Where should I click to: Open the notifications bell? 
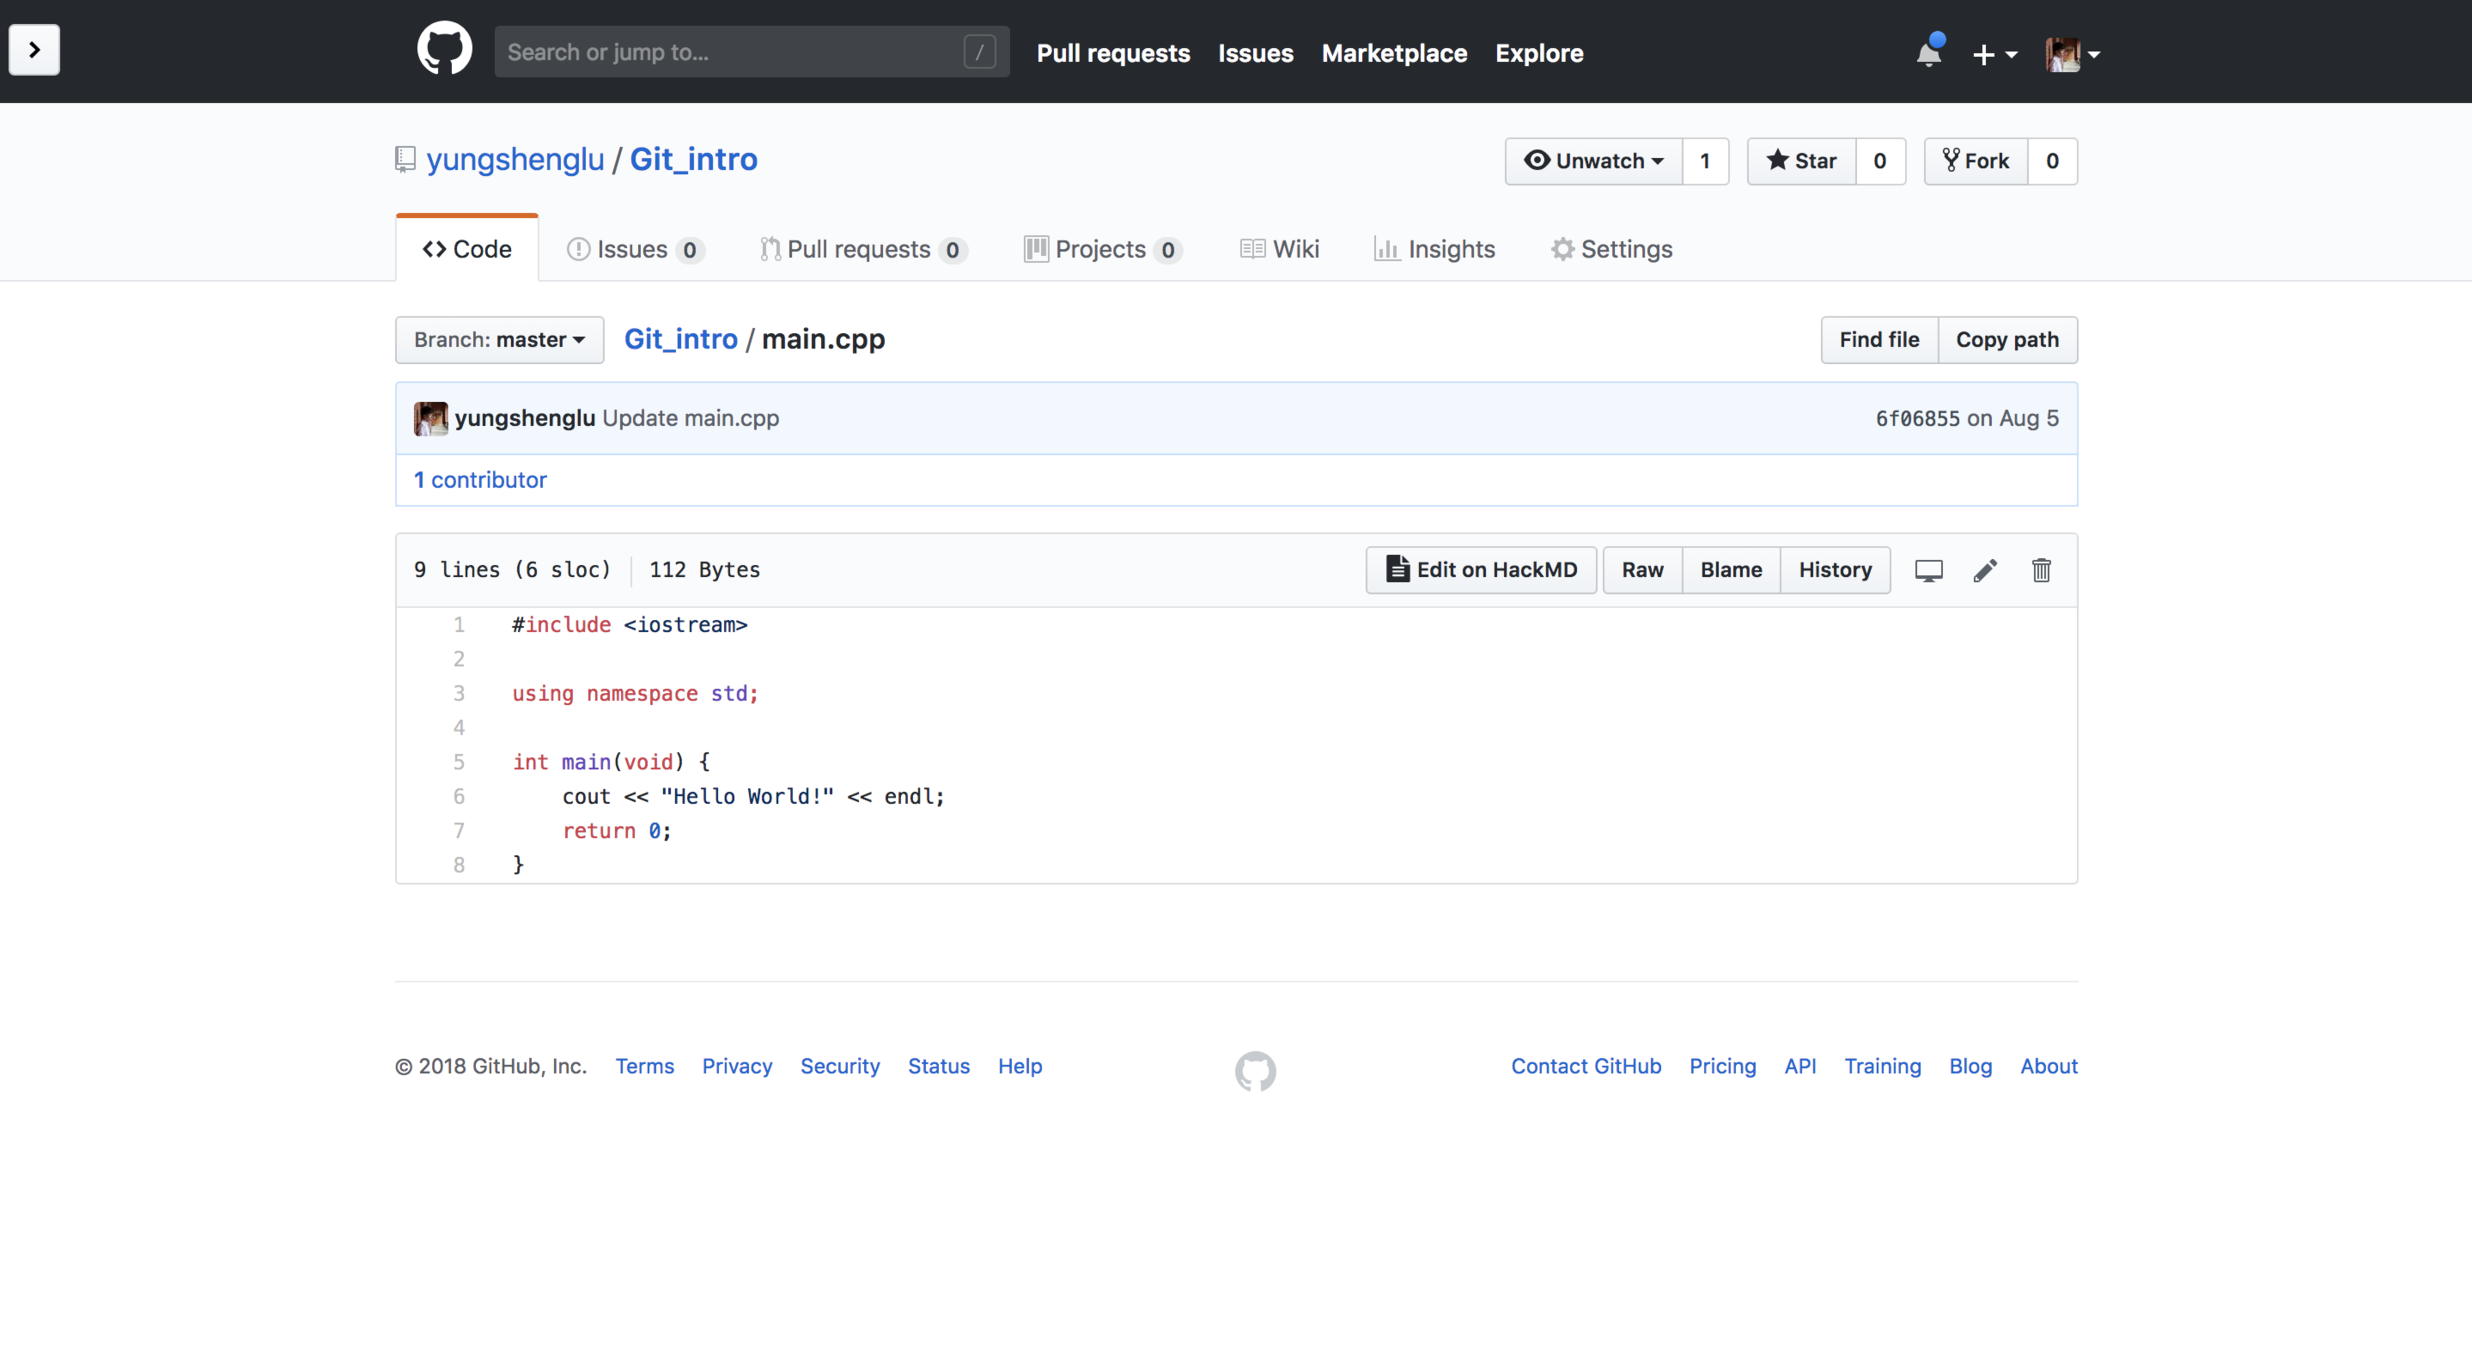(1928, 53)
